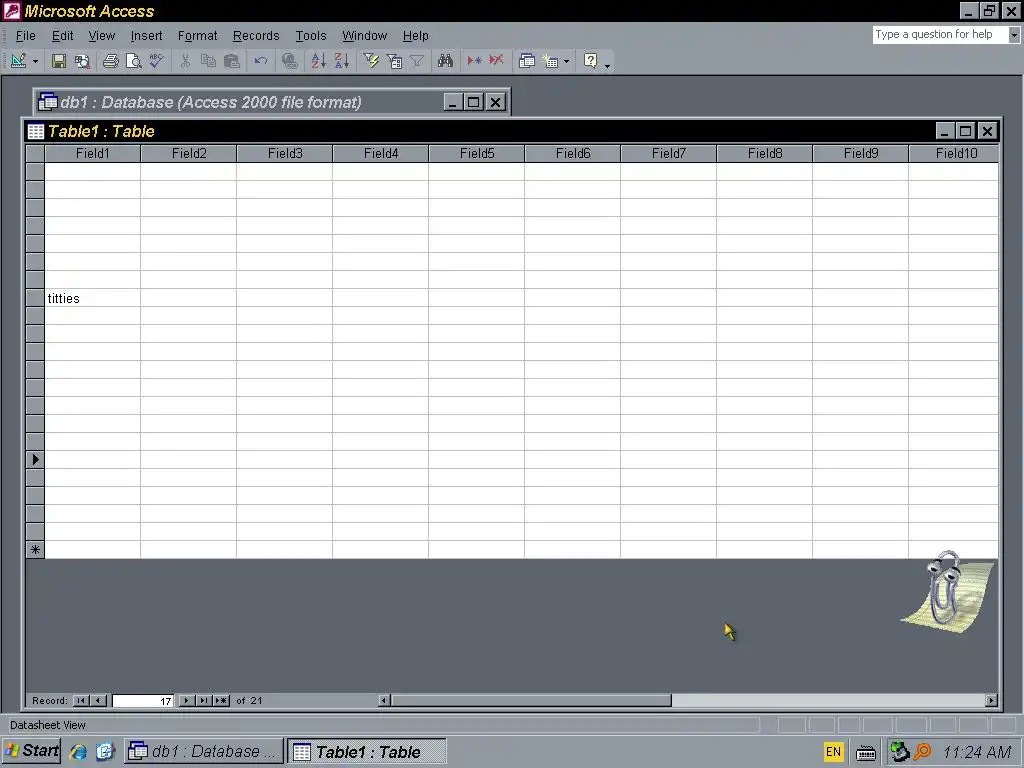
Task: Click the Save floppy disk icon
Action: tap(59, 61)
